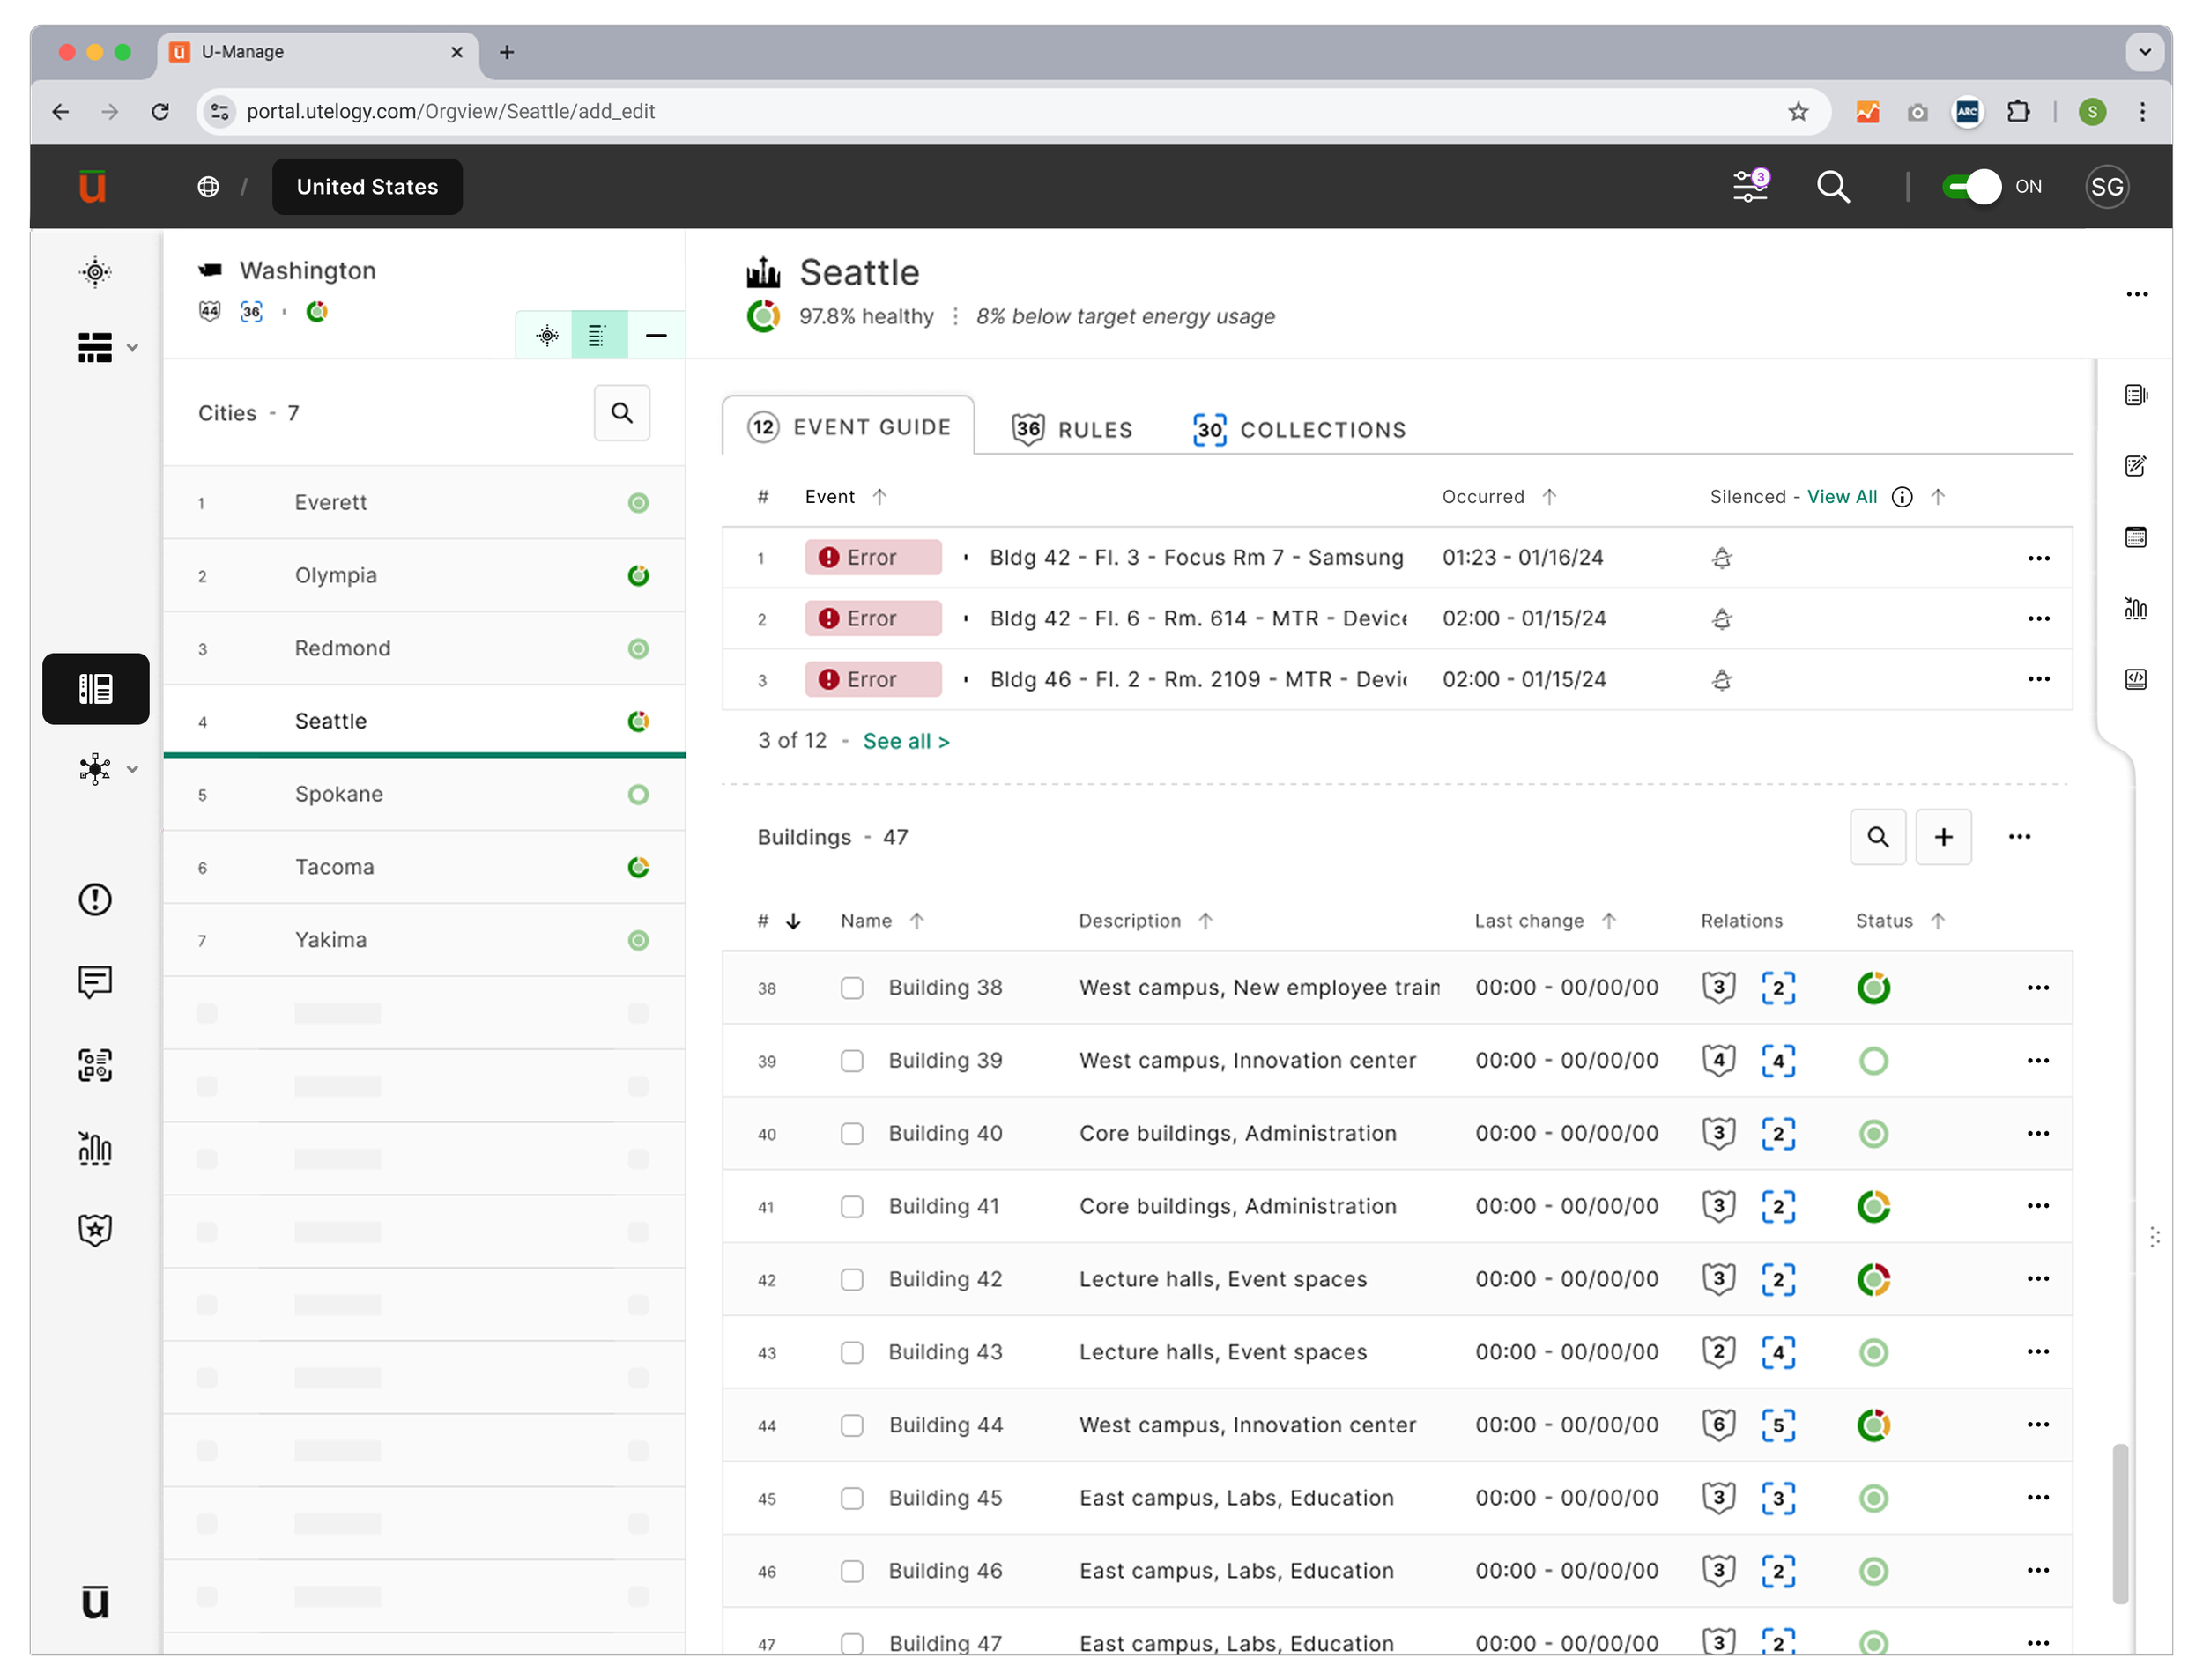Image resolution: width=2203 pixels, height=1680 pixels.
Task: Toggle the ON switch in the header
Action: tap(1971, 187)
